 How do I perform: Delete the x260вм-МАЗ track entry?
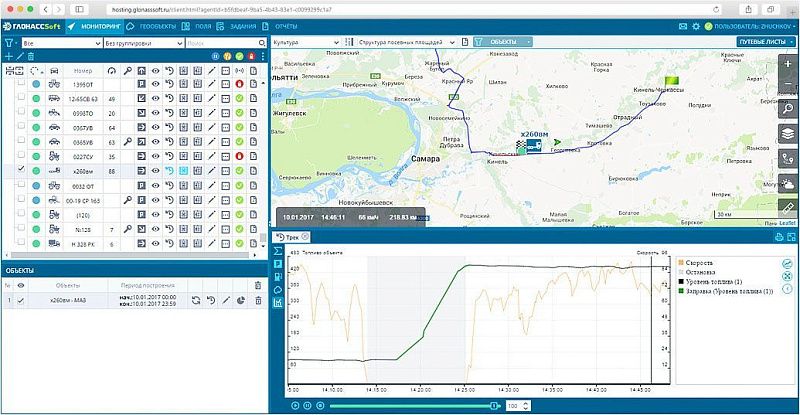pos(258,300)
